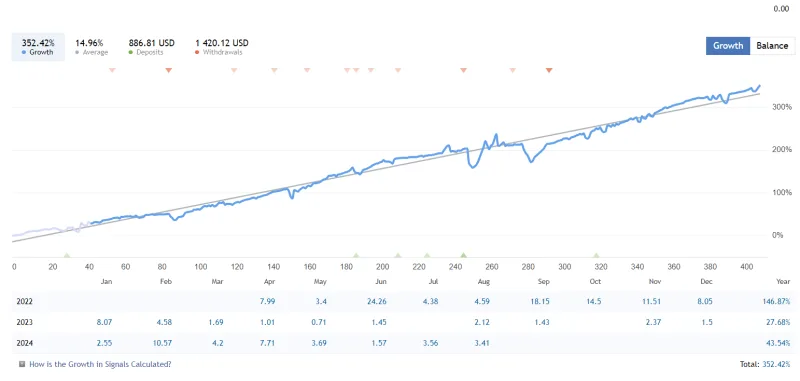The width and height of the screenshot is (800, 381).
Task: Click the Total: 352.42% summary
Action: (765, 364)
